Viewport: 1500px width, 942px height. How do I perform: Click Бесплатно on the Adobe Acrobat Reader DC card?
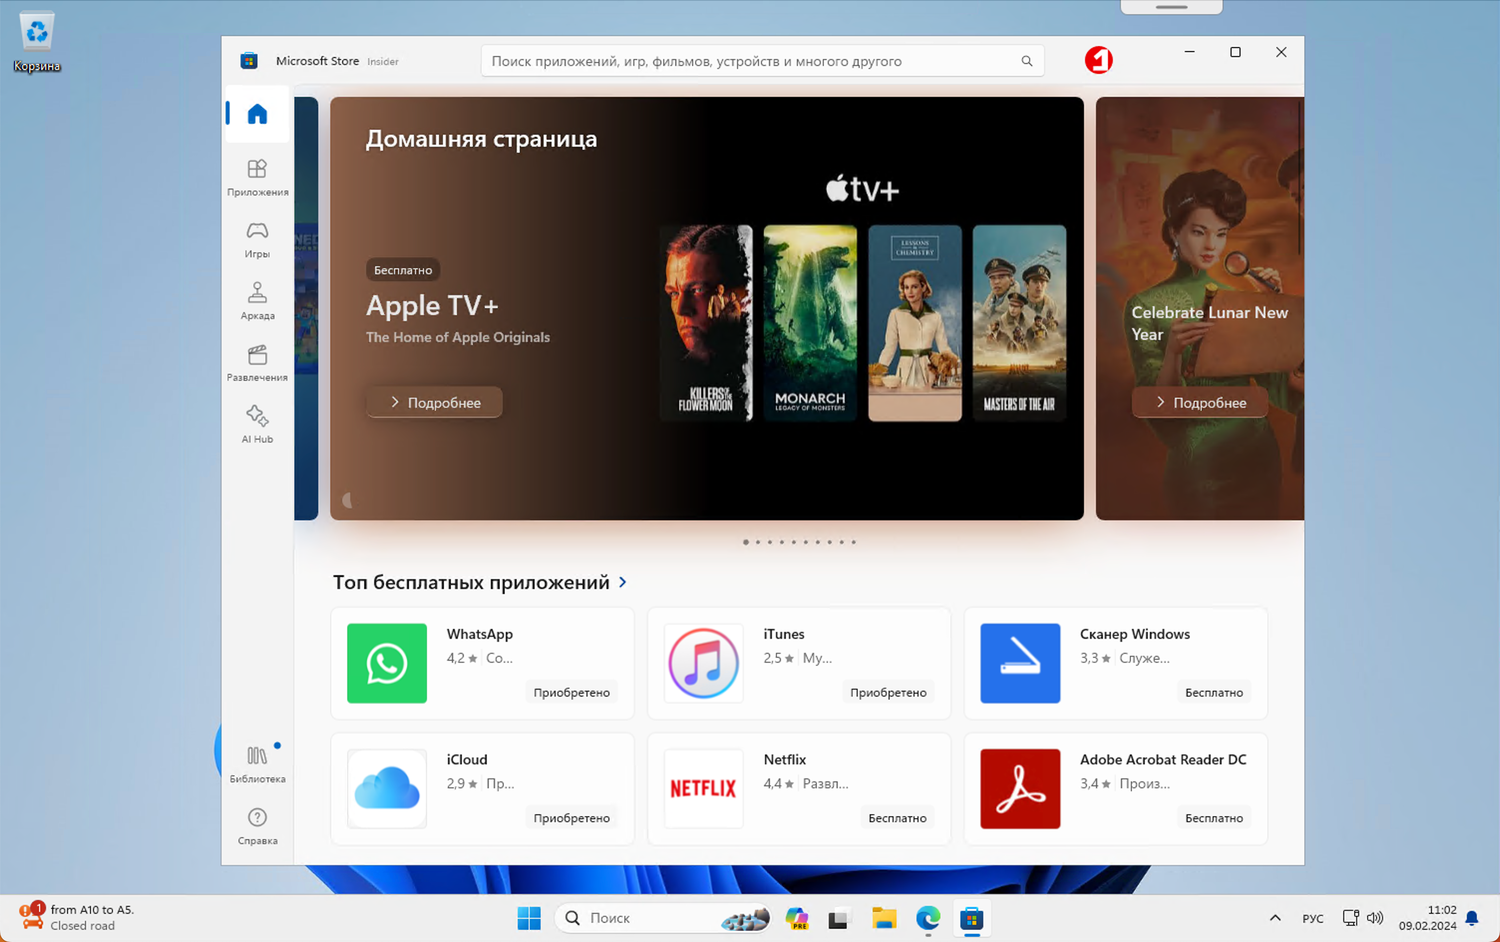point(1214,818)
